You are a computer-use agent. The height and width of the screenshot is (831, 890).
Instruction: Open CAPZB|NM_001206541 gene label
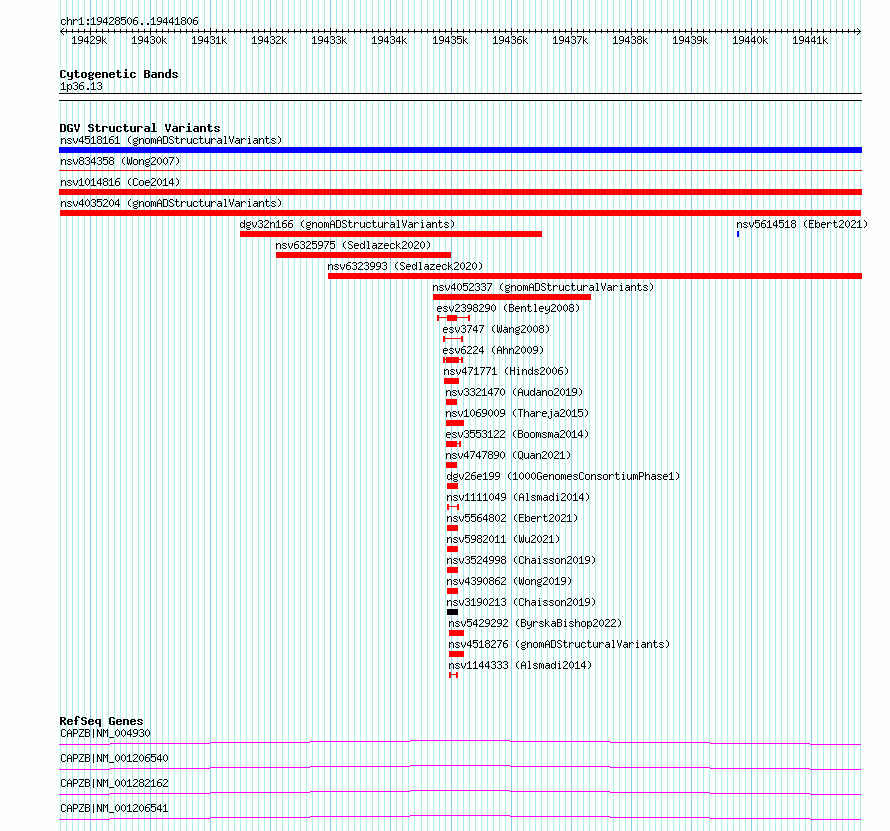tap(114, 808)
